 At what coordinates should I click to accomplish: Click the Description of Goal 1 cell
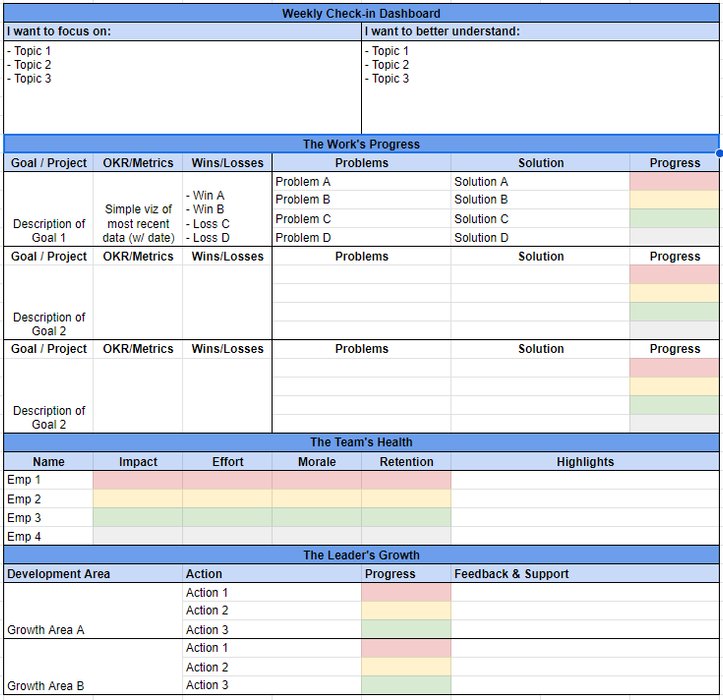[x=49, y=230]
